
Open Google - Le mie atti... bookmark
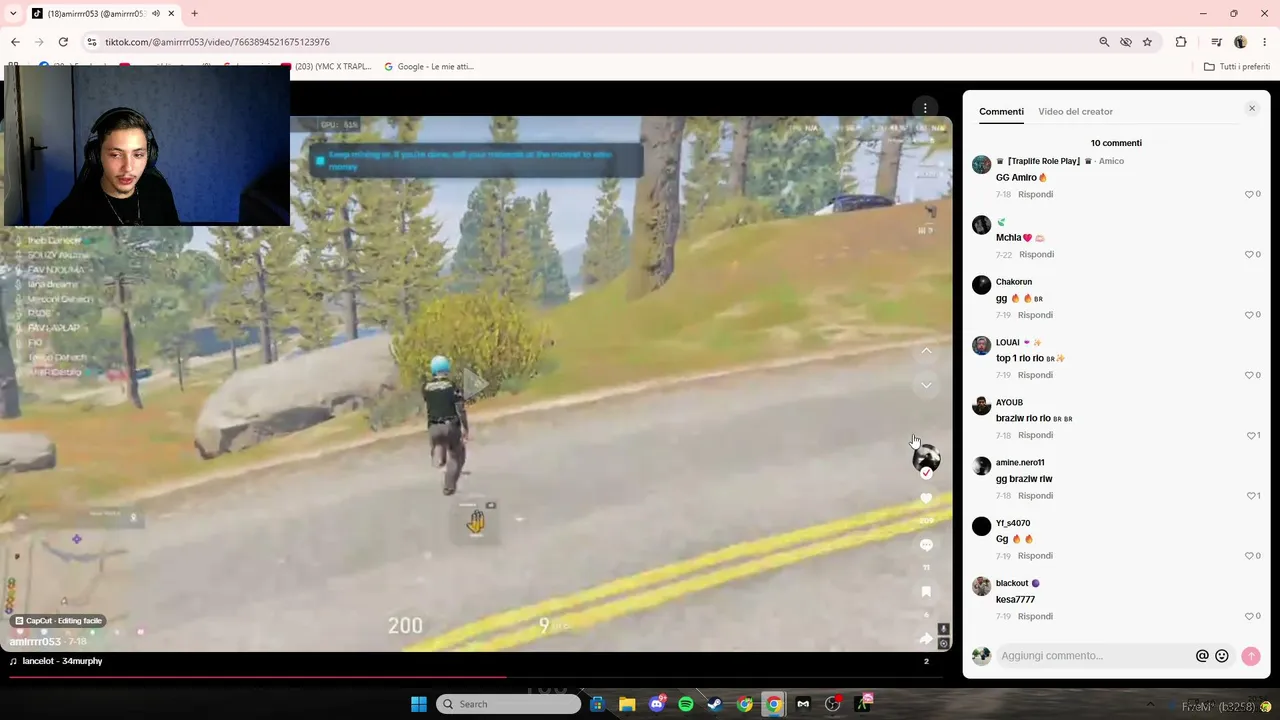pos(429,67)
